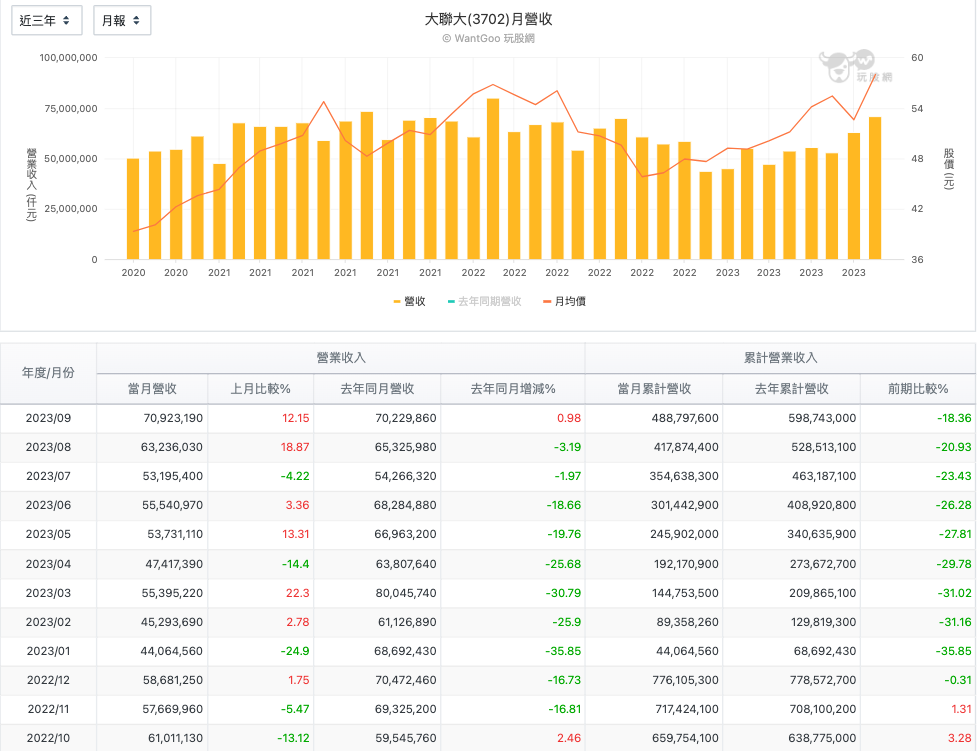Click the first bar on the chart's left
The width and height of the screenshot is (977, 751).
(133, 210)
